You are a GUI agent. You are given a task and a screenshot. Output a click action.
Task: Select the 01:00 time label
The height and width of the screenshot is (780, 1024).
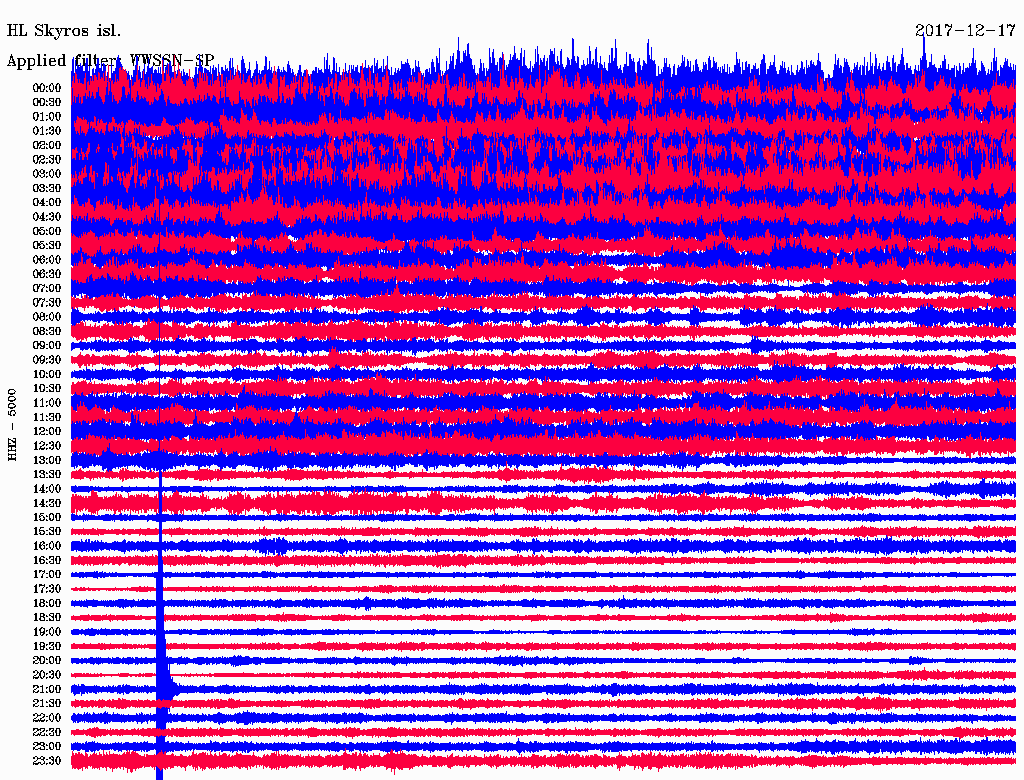(47, 116)
